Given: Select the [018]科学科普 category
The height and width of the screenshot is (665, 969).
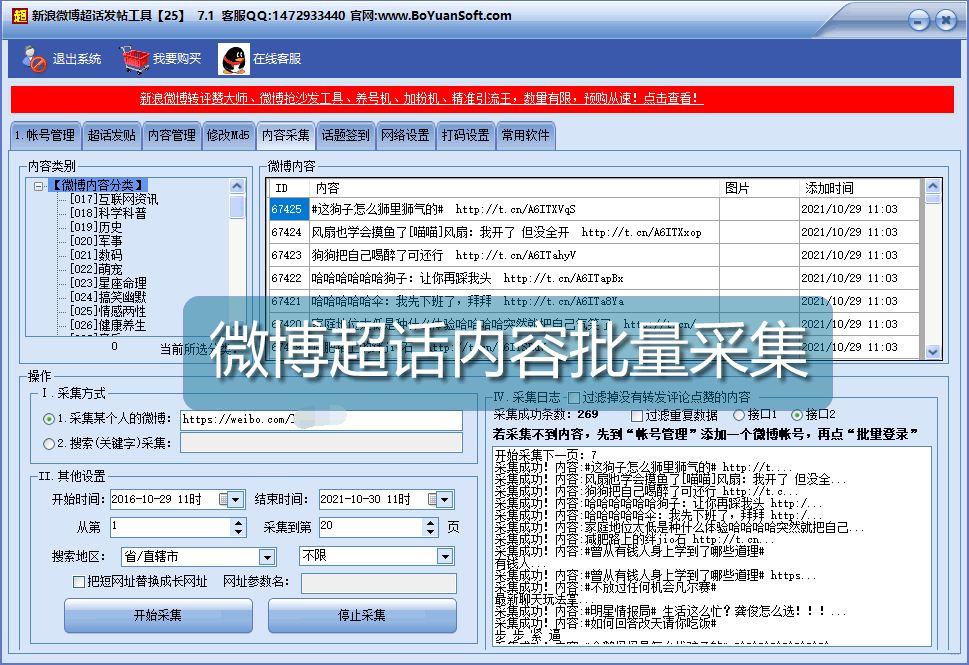Looking at the screenshot, I should [x=108, y=213].
